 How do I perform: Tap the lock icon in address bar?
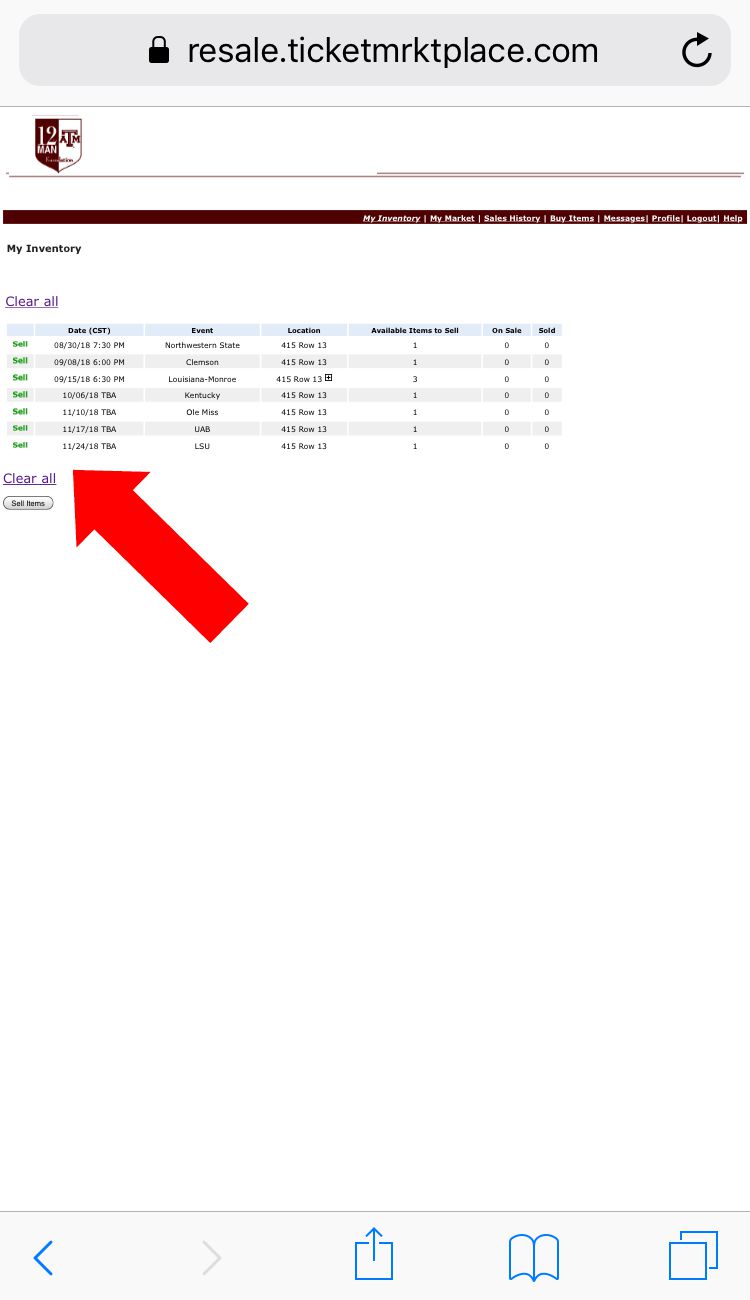point(159,51)
